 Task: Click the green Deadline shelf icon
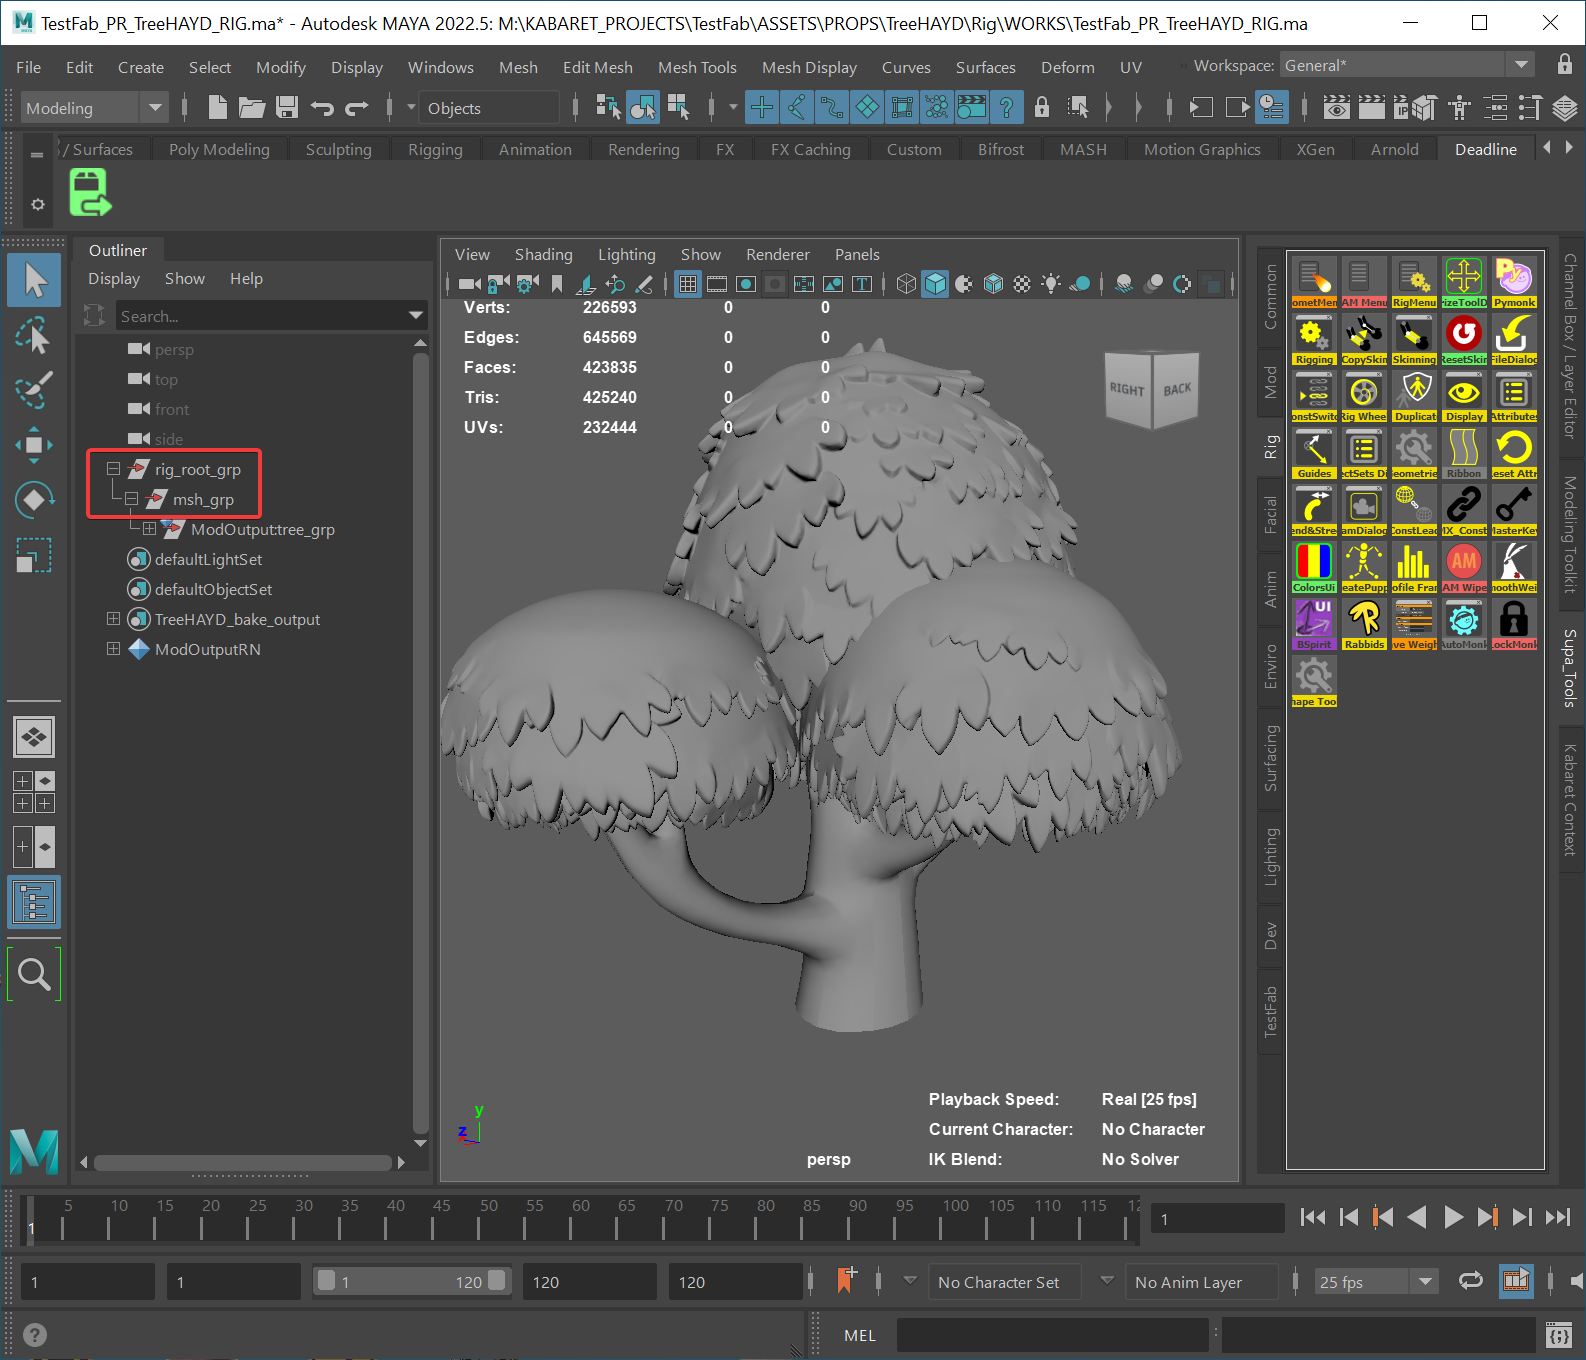[x=90, y=192]
